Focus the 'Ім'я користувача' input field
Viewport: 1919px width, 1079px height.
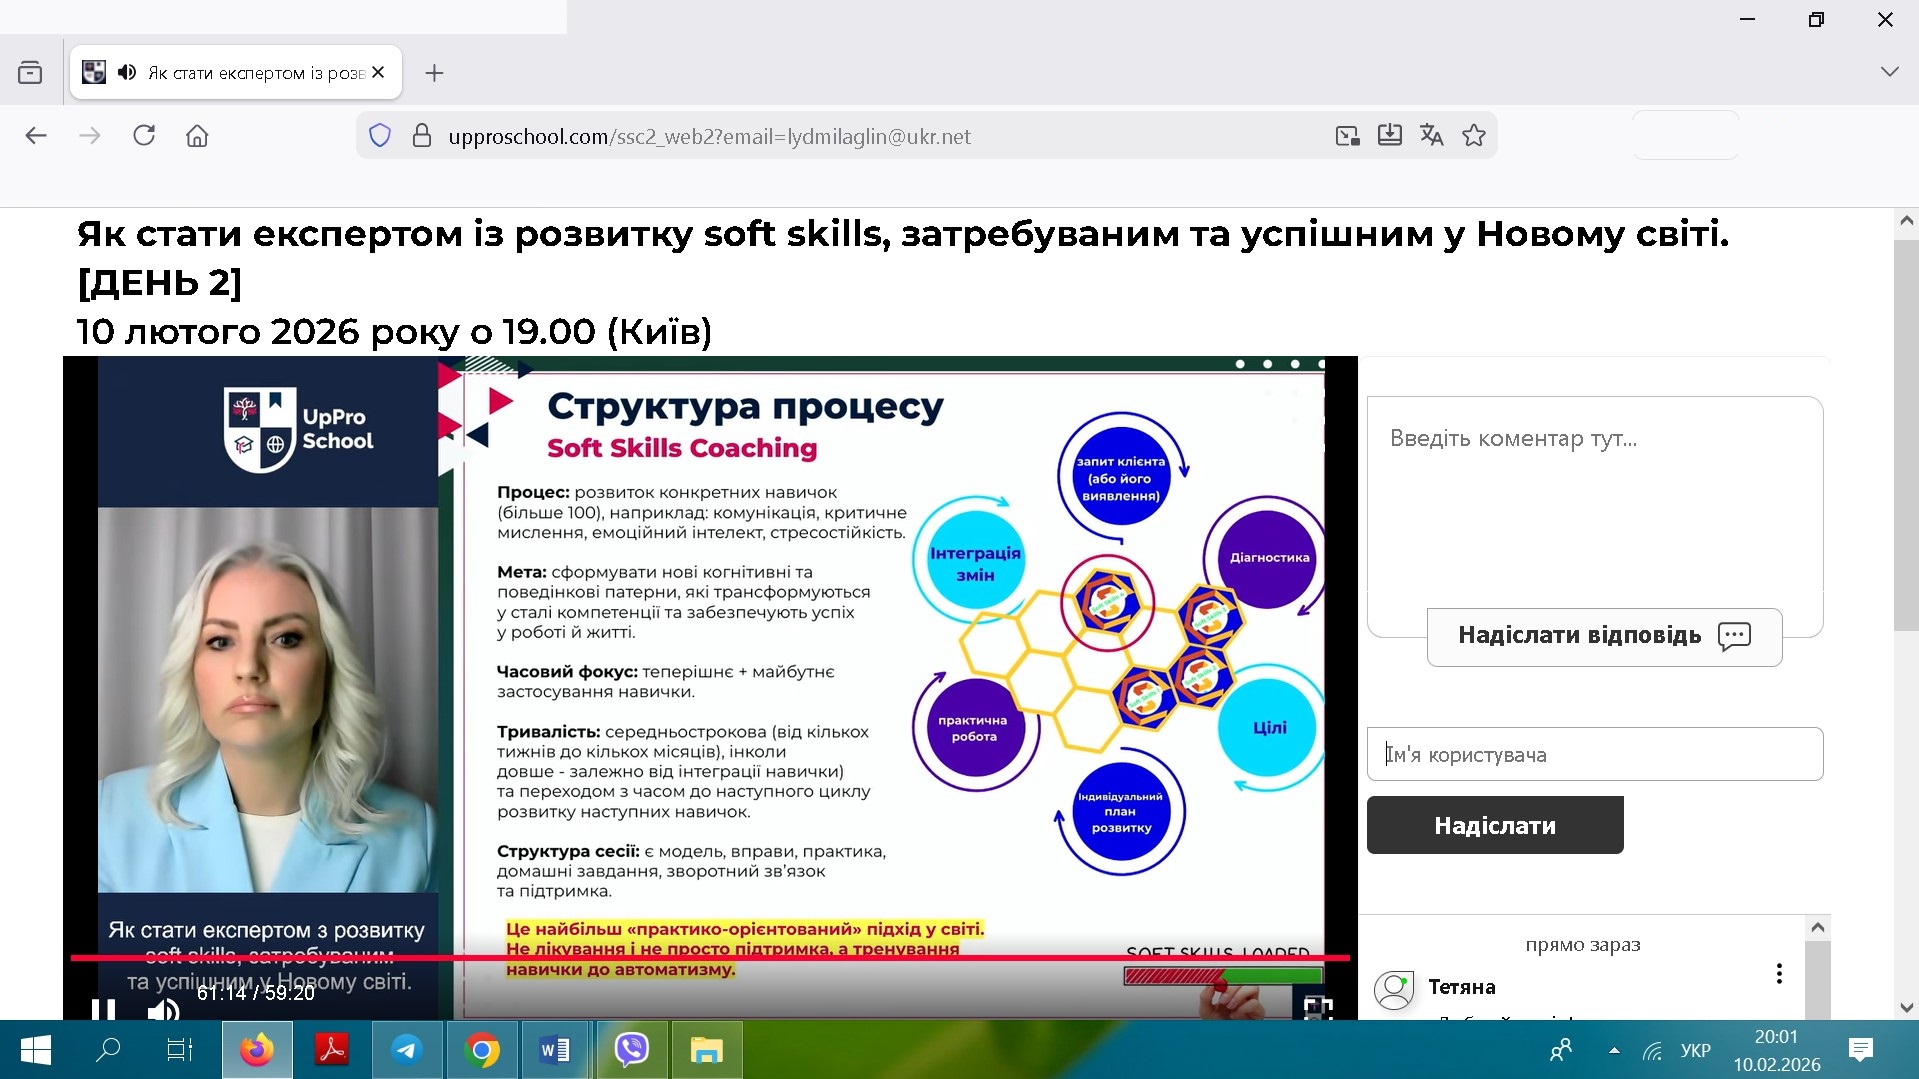coord(1594,754)
